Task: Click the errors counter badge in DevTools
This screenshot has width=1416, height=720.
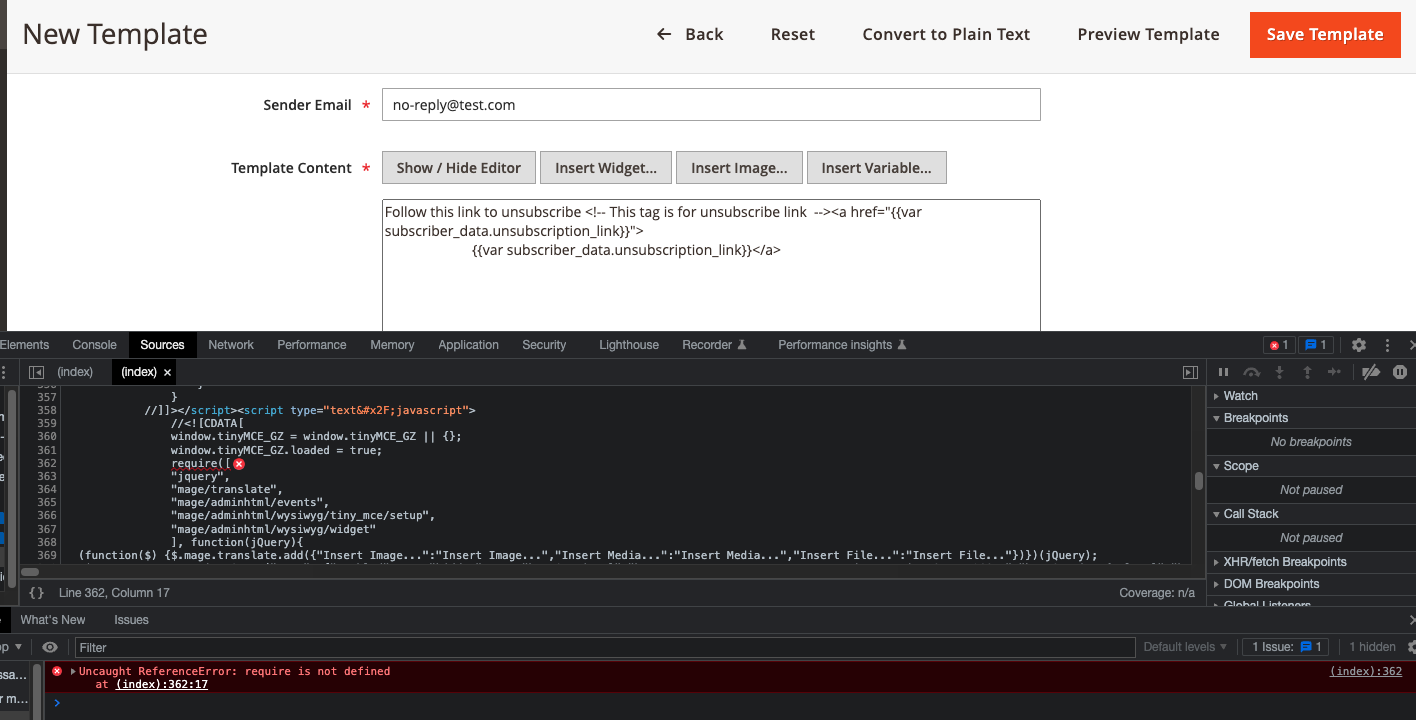Action: [1279, 344]
